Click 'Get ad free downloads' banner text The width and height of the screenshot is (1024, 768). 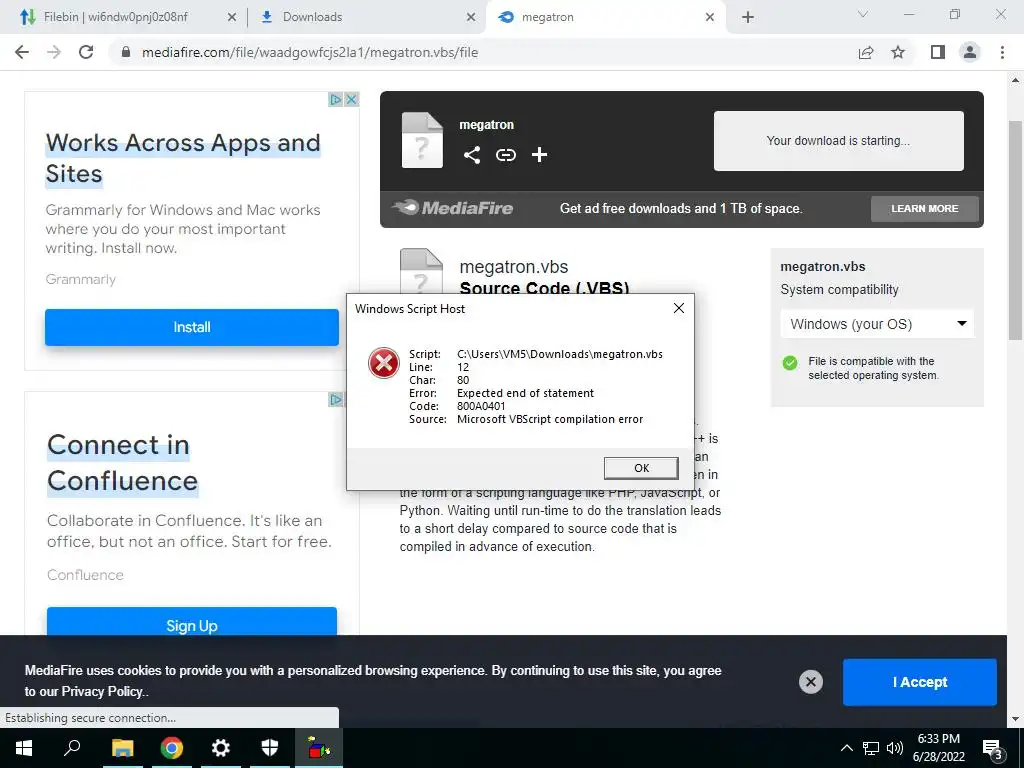click(x=680, y=208)
